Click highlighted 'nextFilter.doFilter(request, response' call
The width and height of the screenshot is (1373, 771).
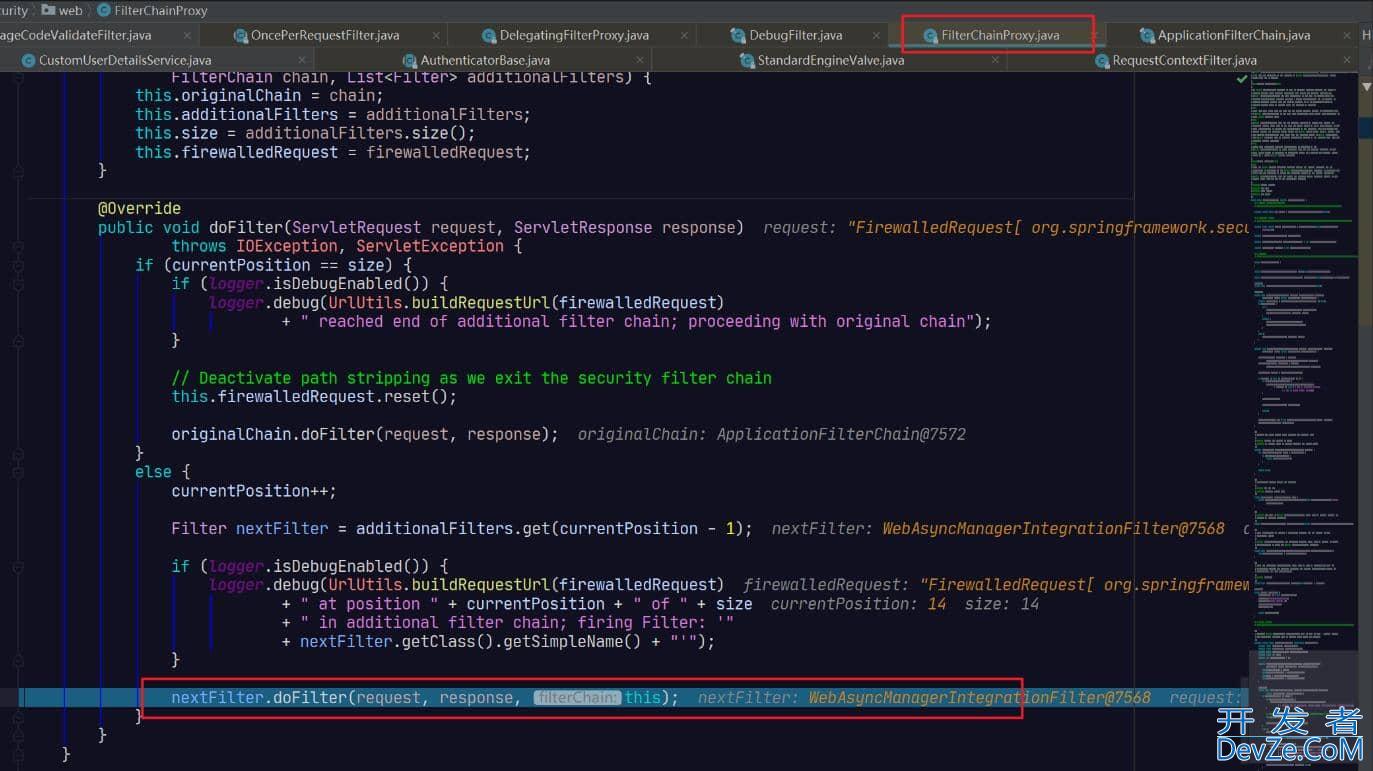click(x=424, y=698)
